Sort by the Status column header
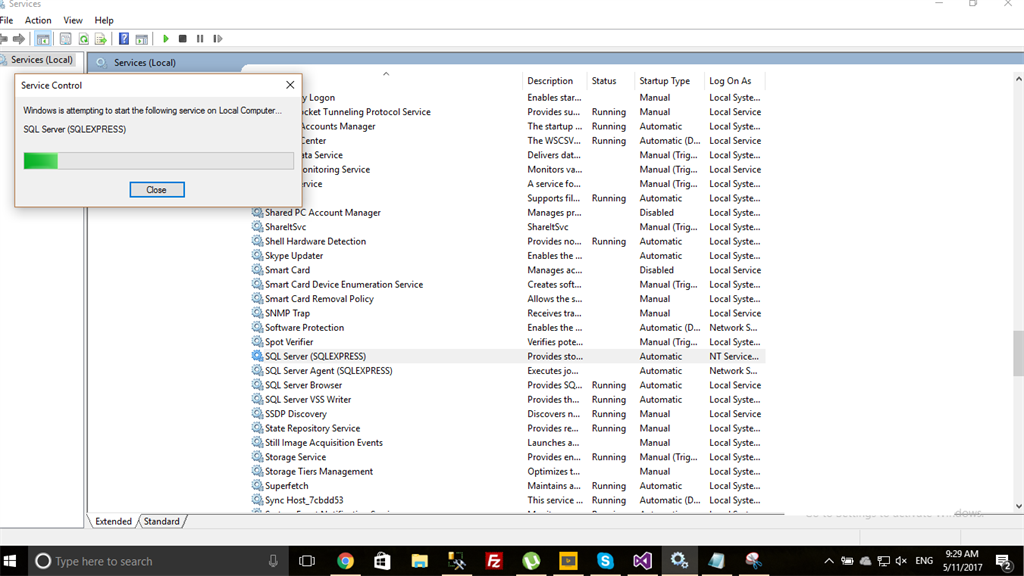Image resolution: width=1024 pixels, height=576 pixels. click(x=604, y=81)
